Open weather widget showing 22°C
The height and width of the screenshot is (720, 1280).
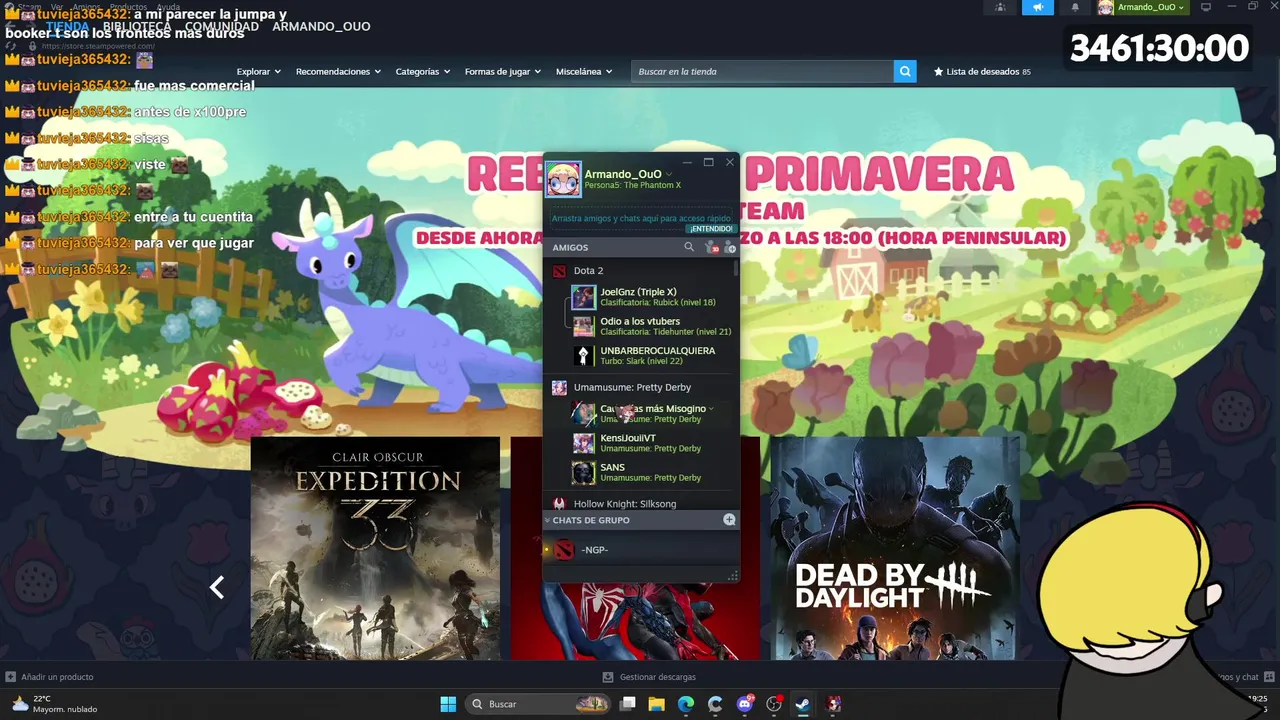click(x=55, y=704)
